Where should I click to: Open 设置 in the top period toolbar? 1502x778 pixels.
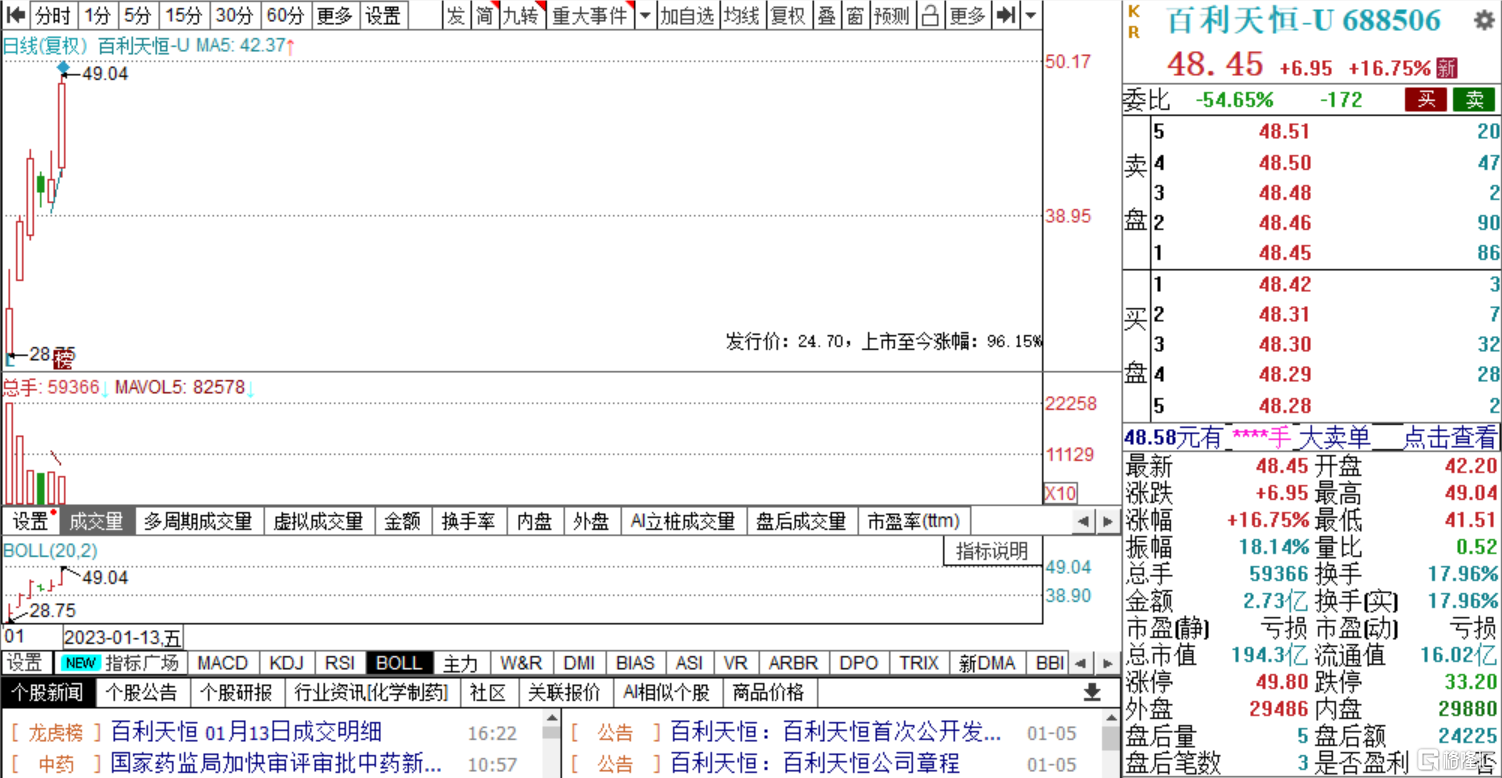pos(382,15)
